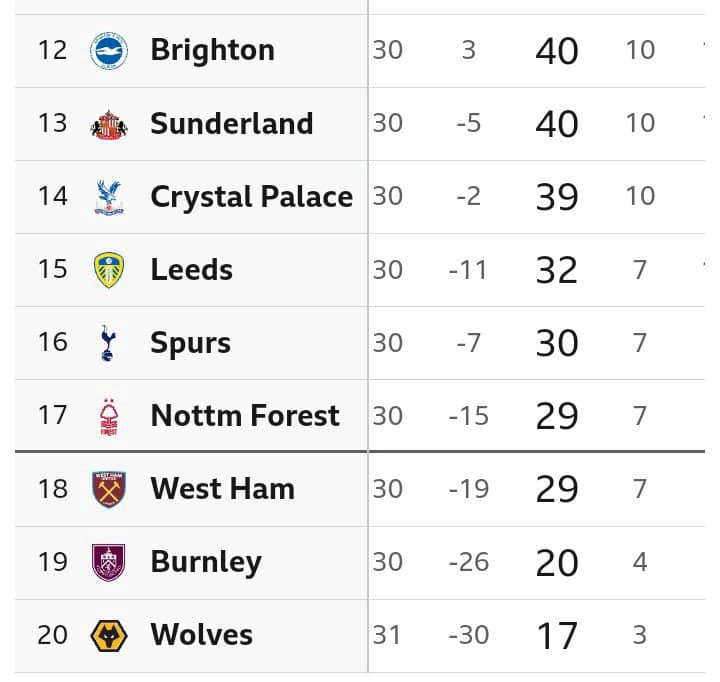The image size is (720, 682).
Task: Click the Leeds club crest
Action: pos(108,270)
